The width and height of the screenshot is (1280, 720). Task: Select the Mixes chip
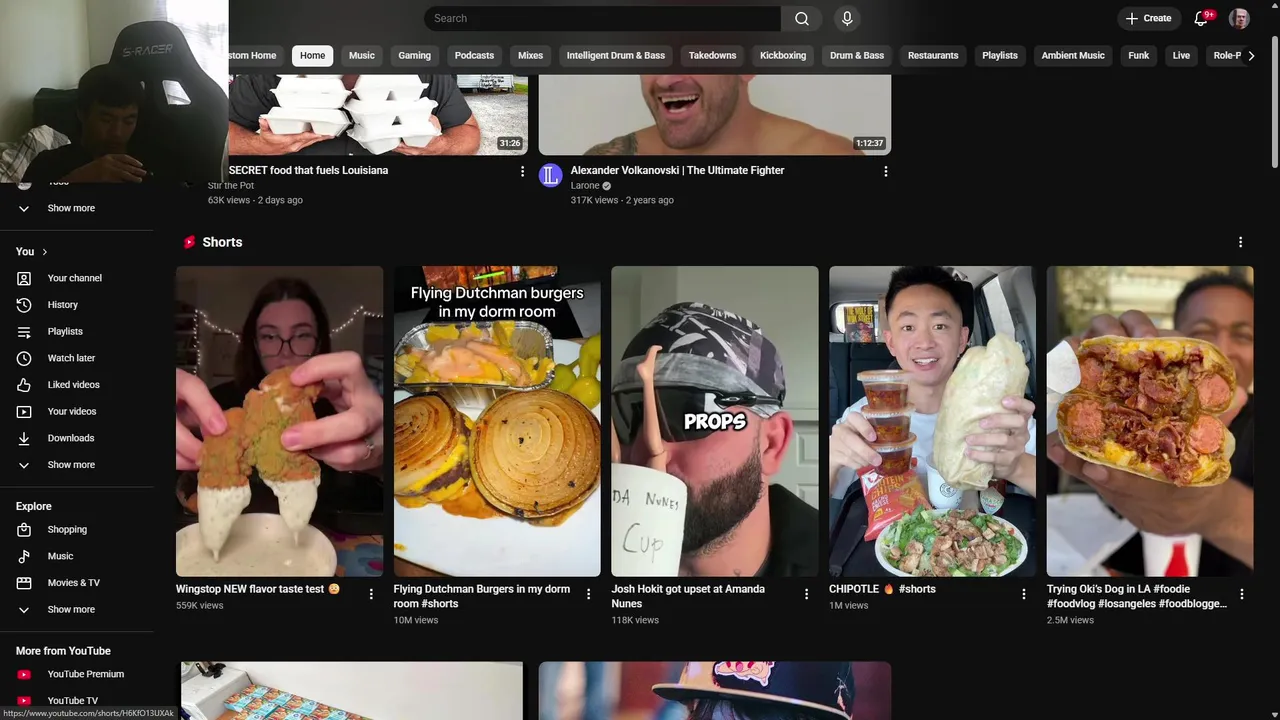(530, 55)
